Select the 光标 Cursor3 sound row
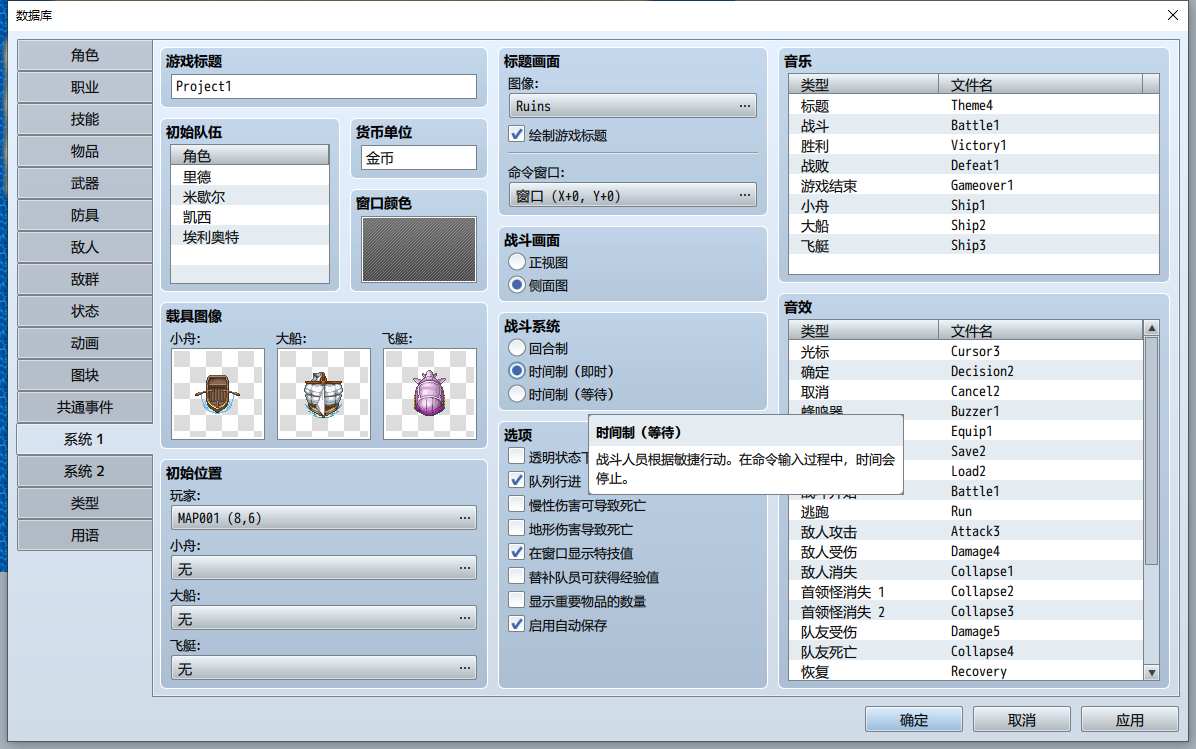Screen dimensions: 1196x749 click(966, 352)
